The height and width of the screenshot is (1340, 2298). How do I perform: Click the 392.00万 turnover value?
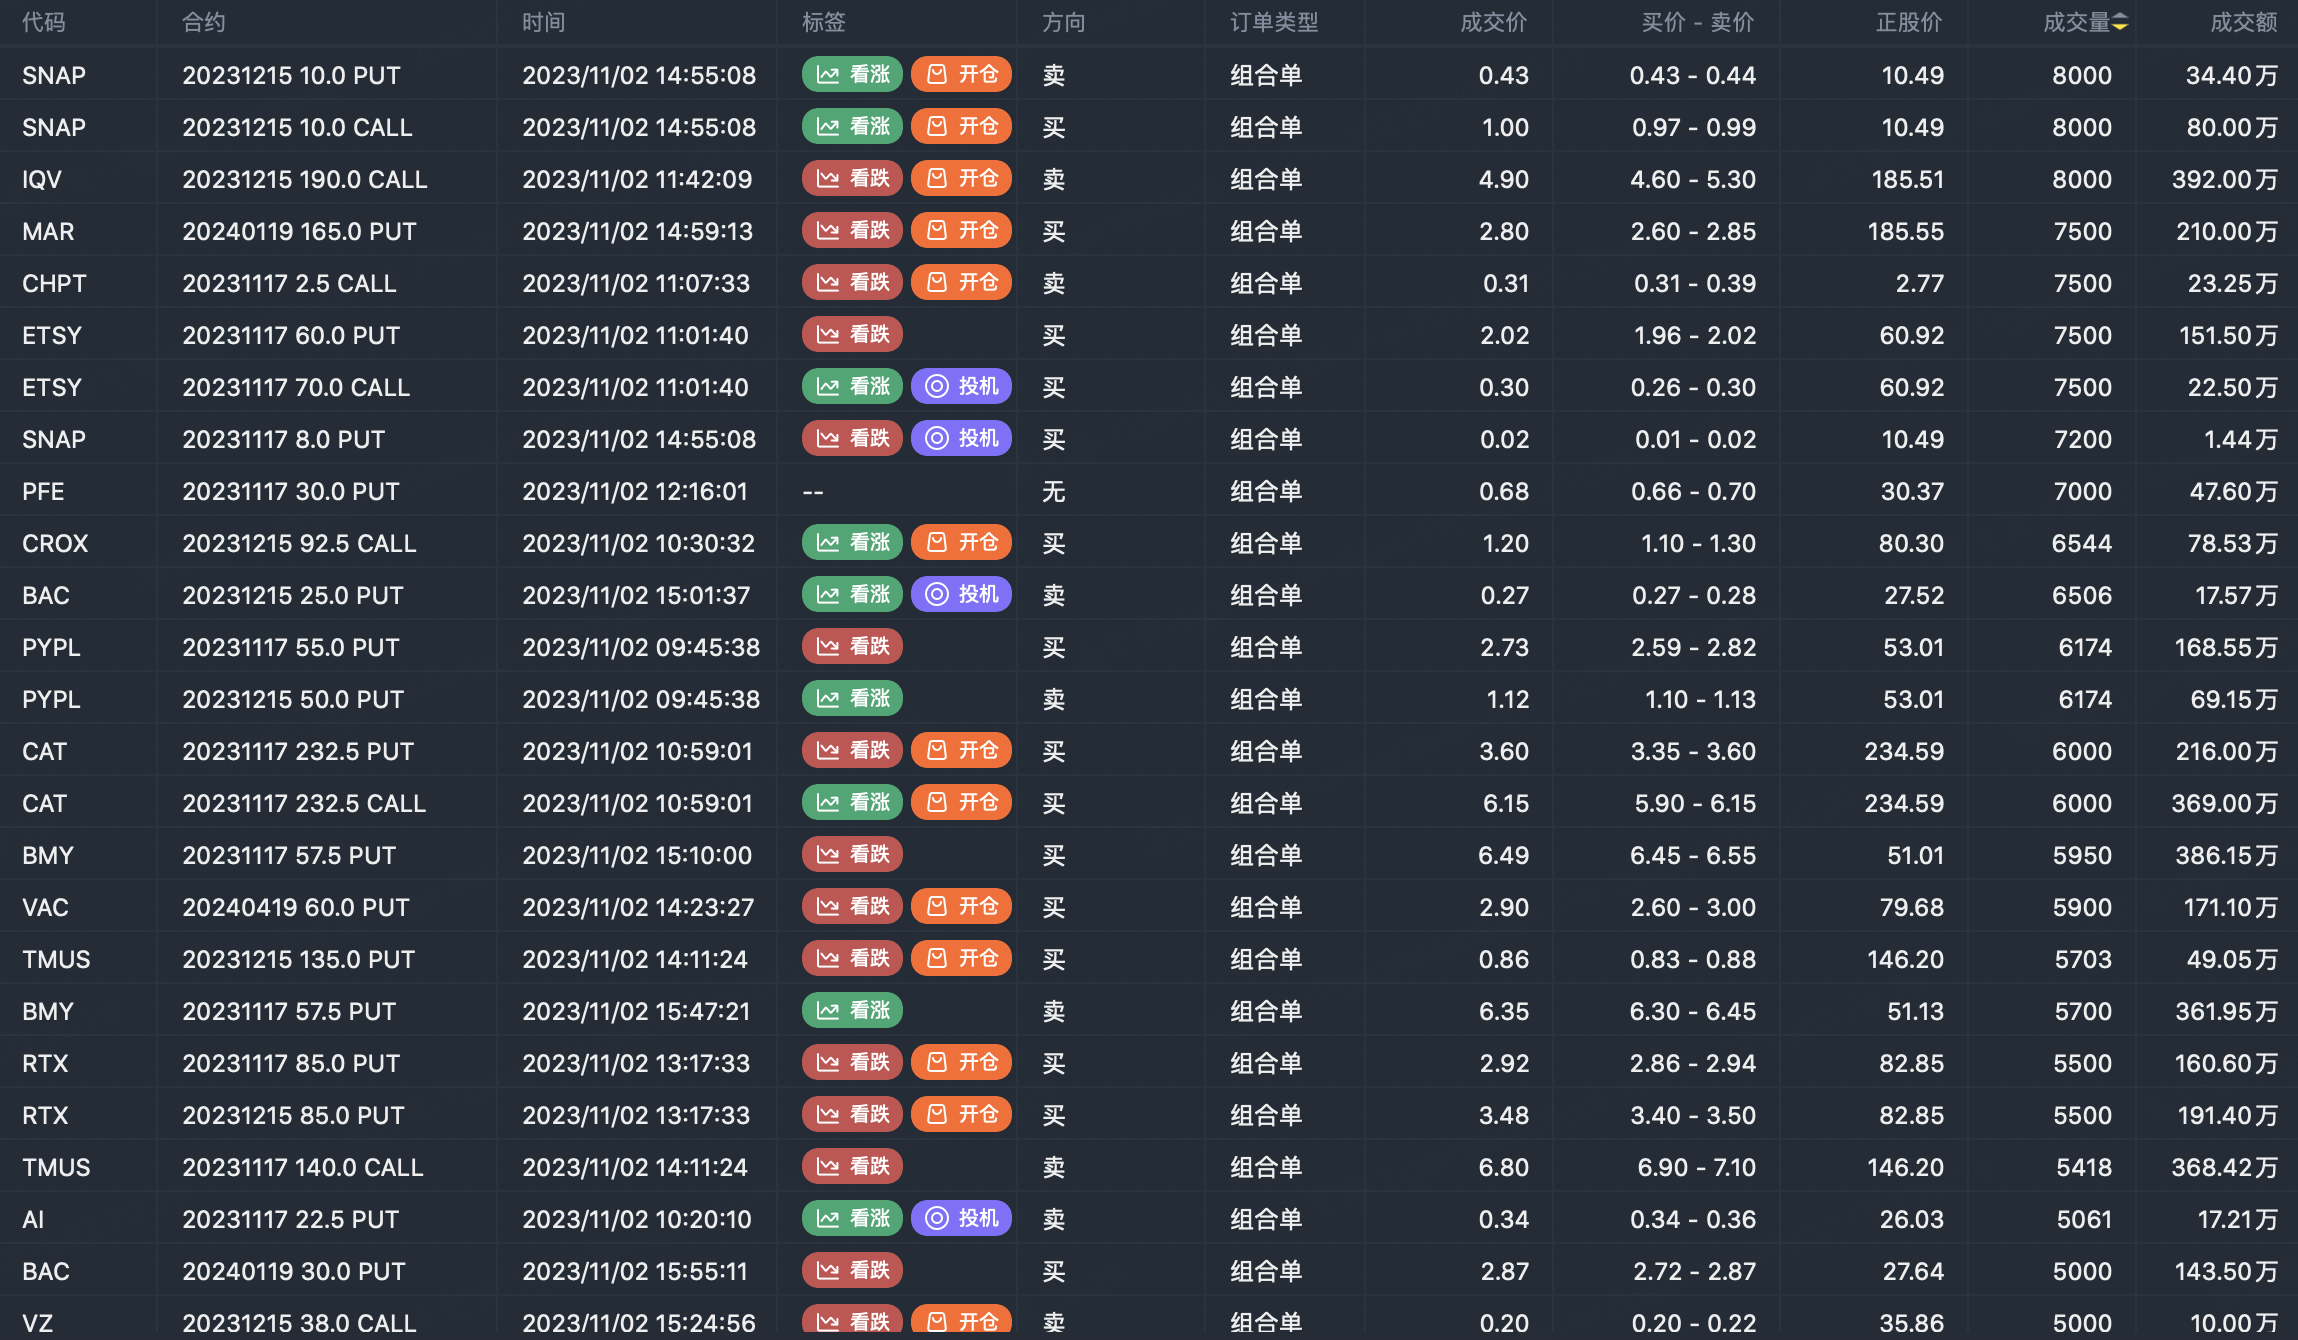click(x=2225, y=180)
